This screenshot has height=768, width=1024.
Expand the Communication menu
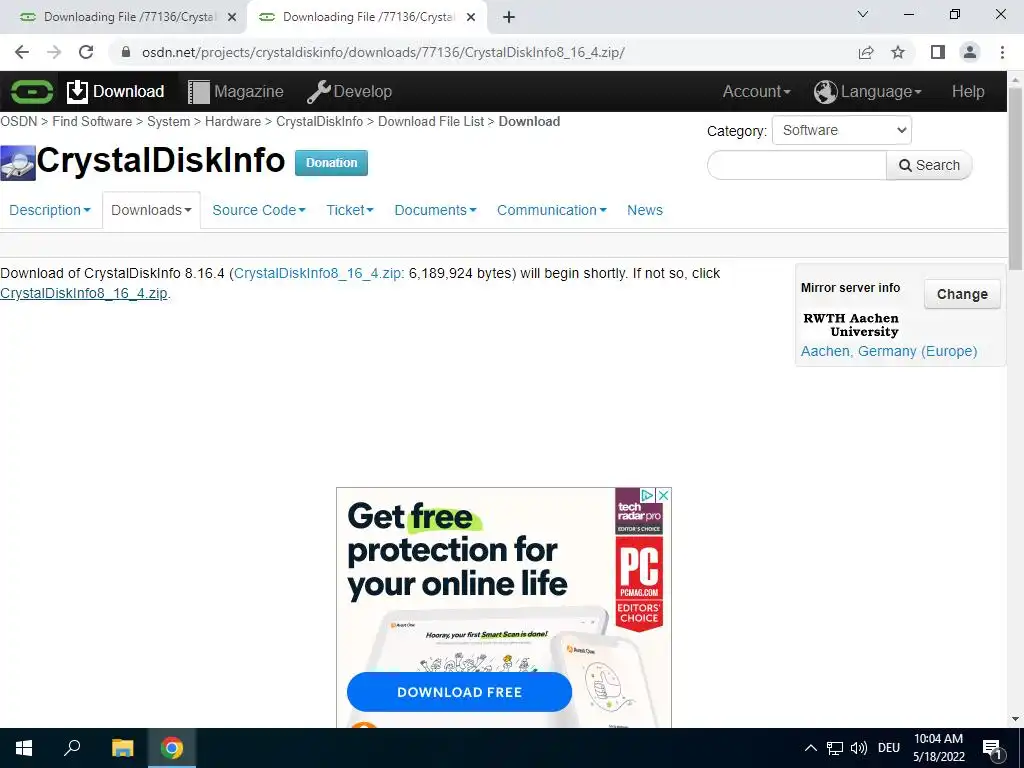coord(552,210)
